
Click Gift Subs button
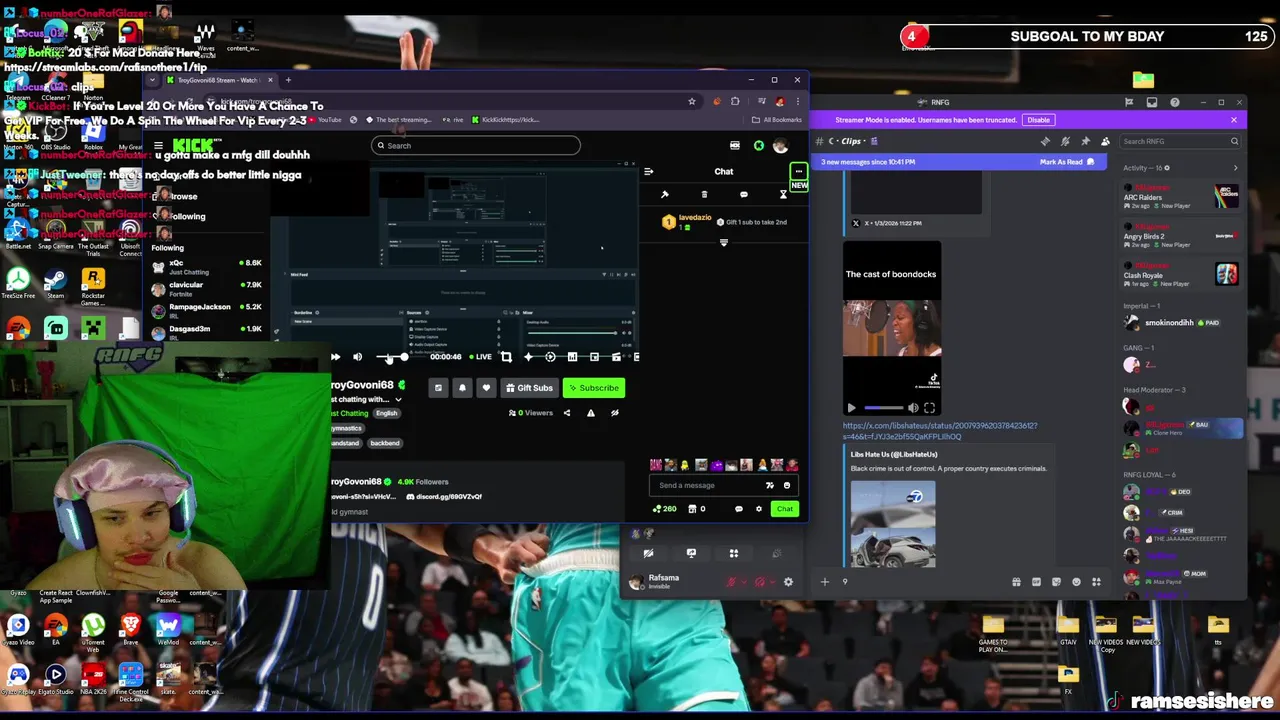click(529, 388)
